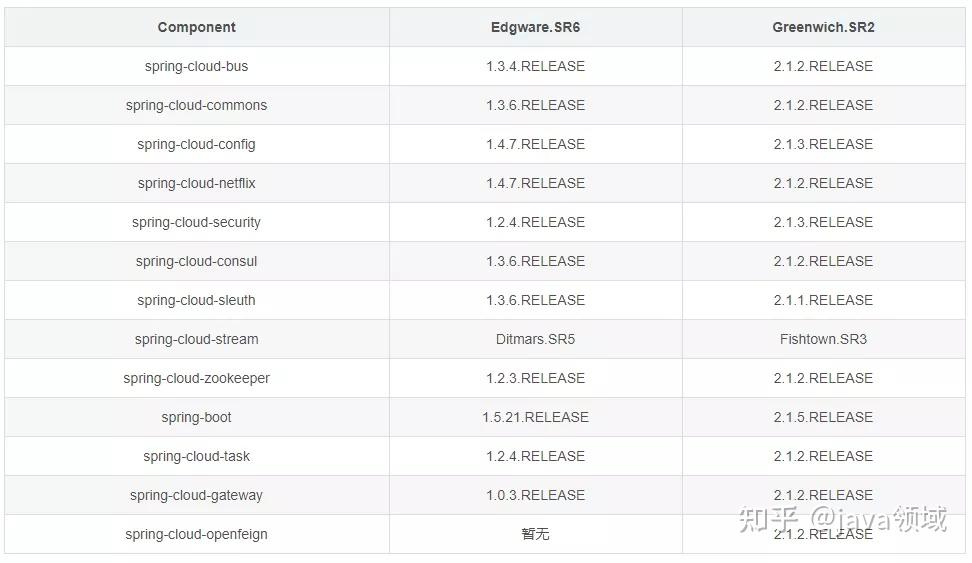This screenshot has height=563, width=972.
Task: Click the Fishtown.SR3 version cell
Action: 823,339
